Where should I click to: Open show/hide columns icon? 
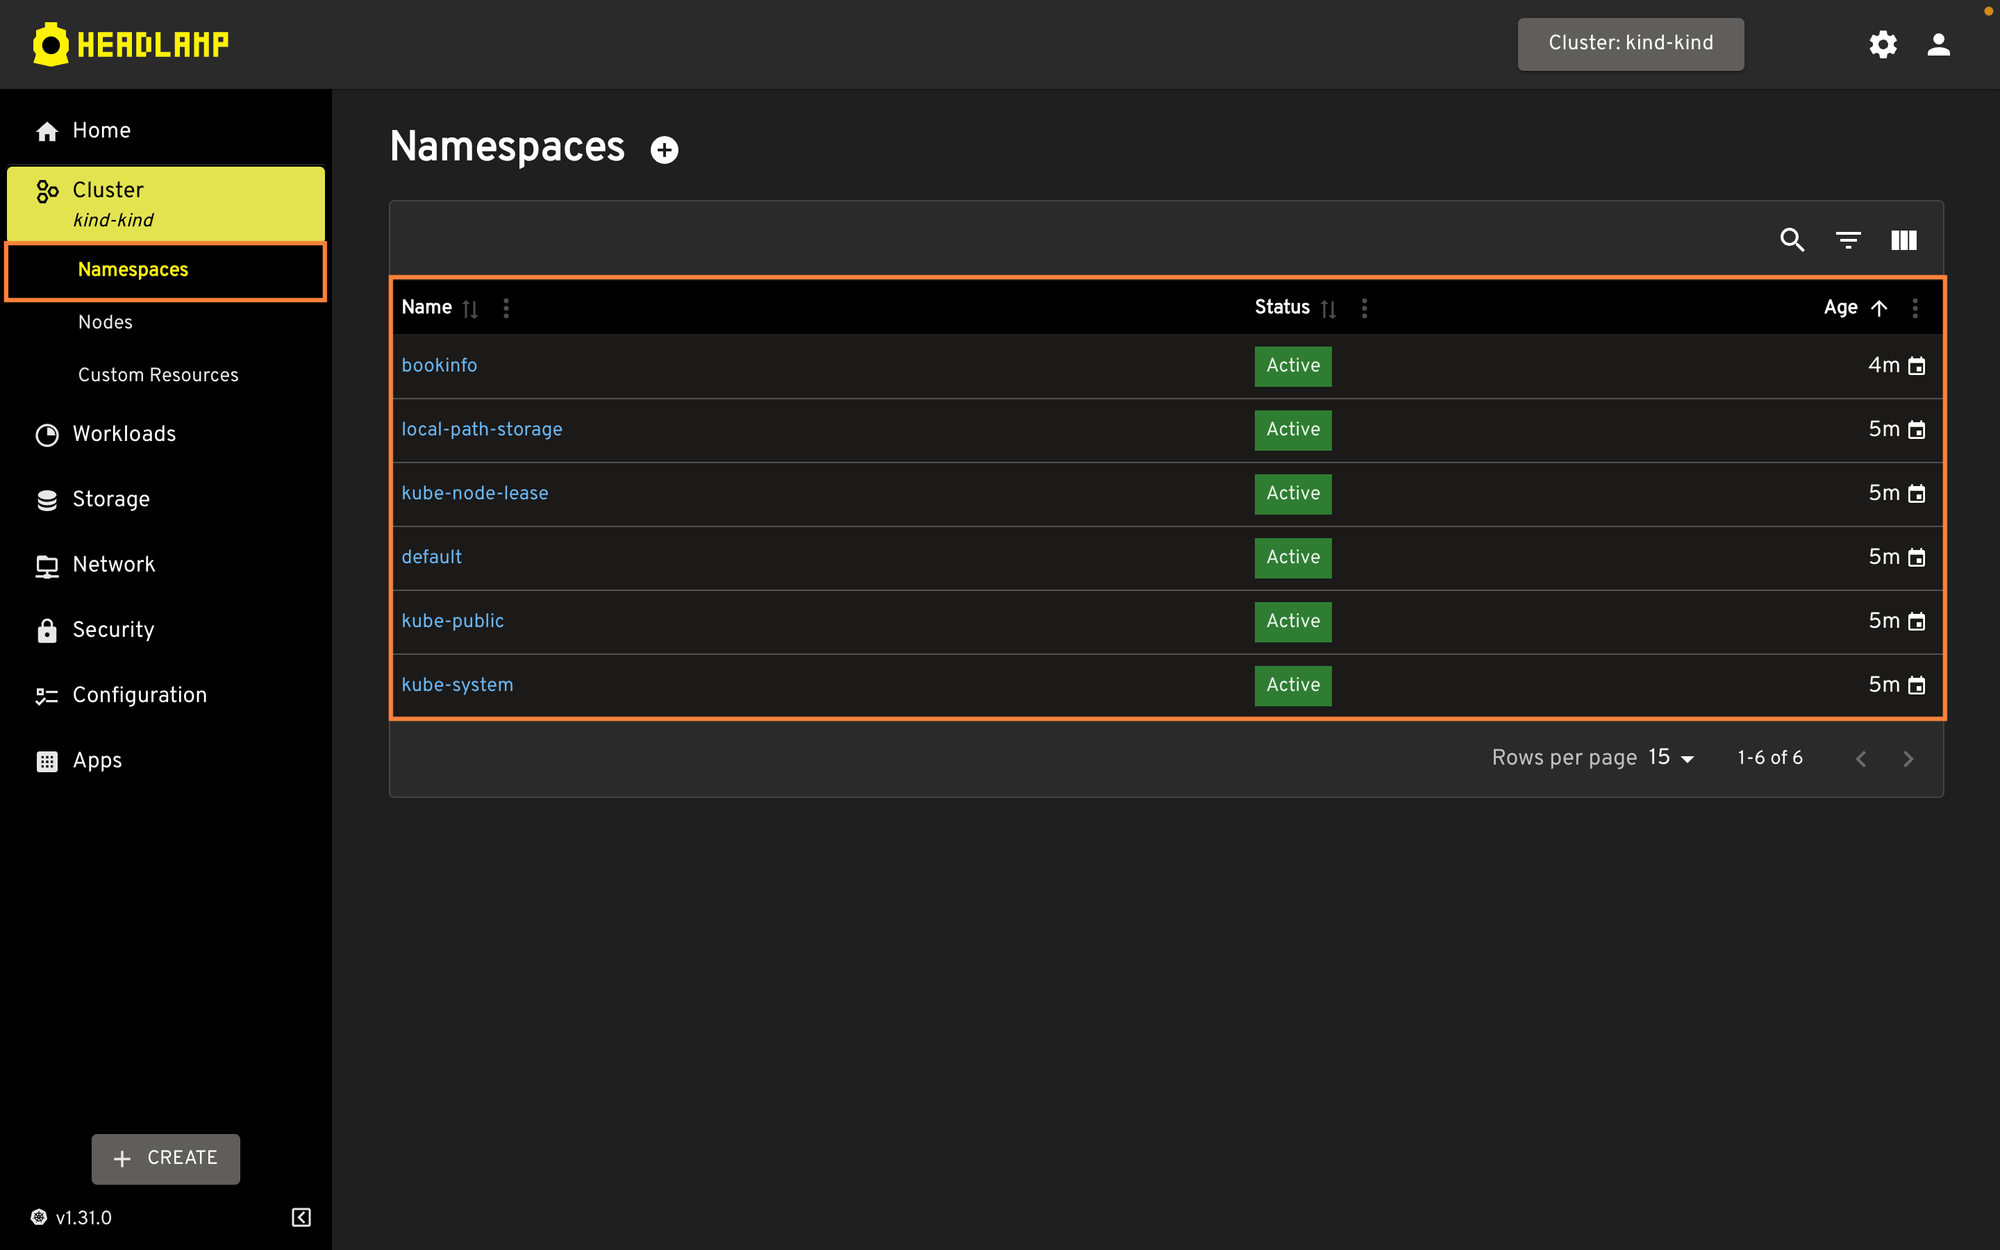tap(1904, 240)
